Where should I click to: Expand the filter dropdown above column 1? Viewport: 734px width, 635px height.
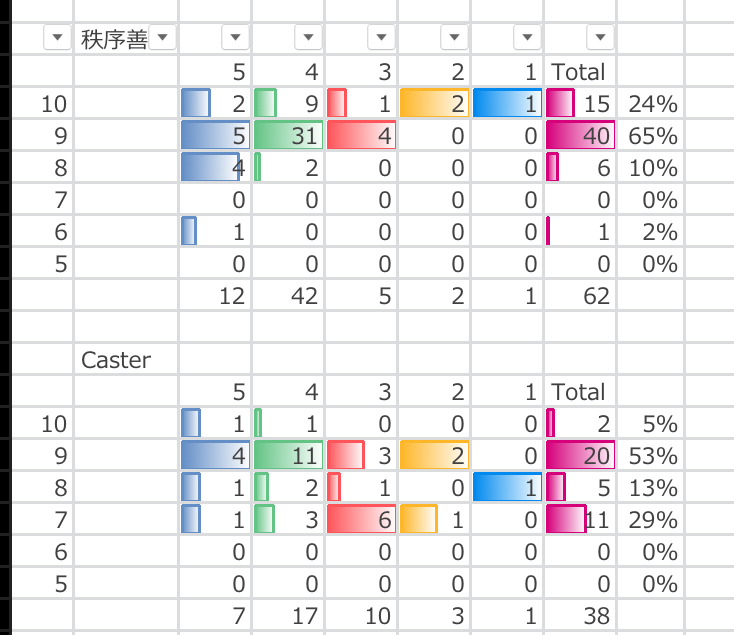[x=526, y=38]
